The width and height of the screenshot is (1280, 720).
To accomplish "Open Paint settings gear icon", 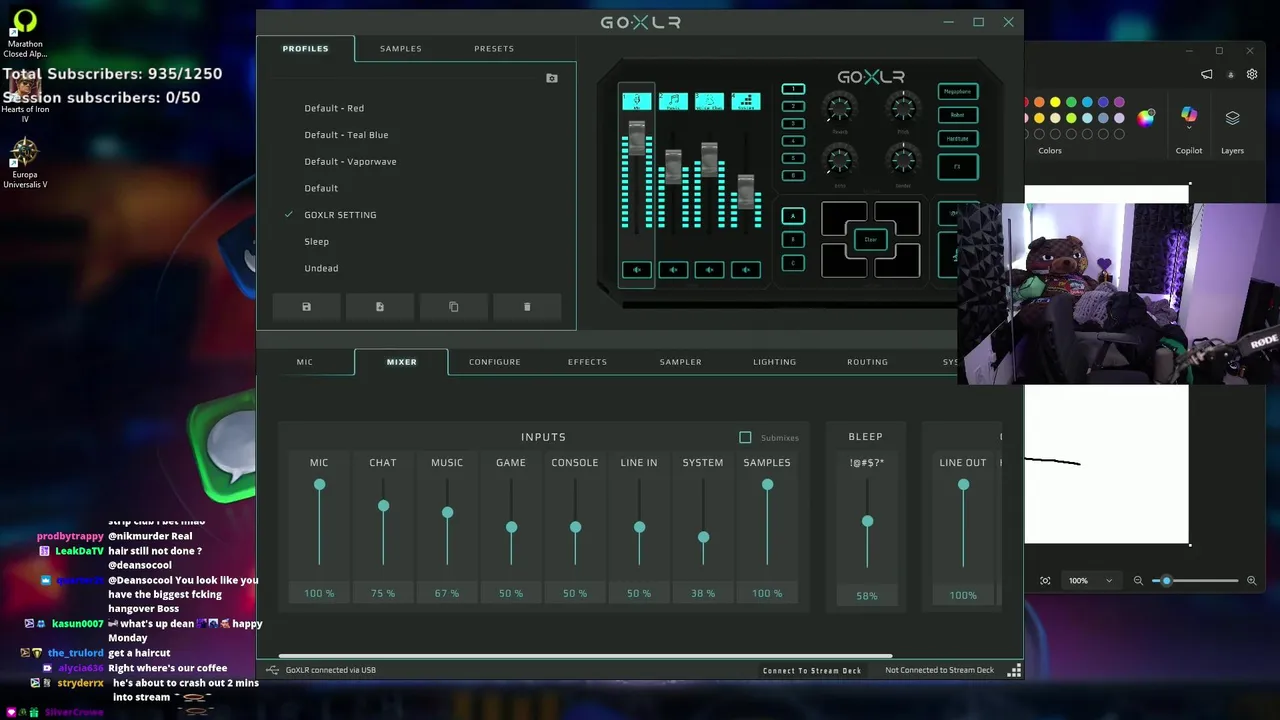I will point(1252,74).
